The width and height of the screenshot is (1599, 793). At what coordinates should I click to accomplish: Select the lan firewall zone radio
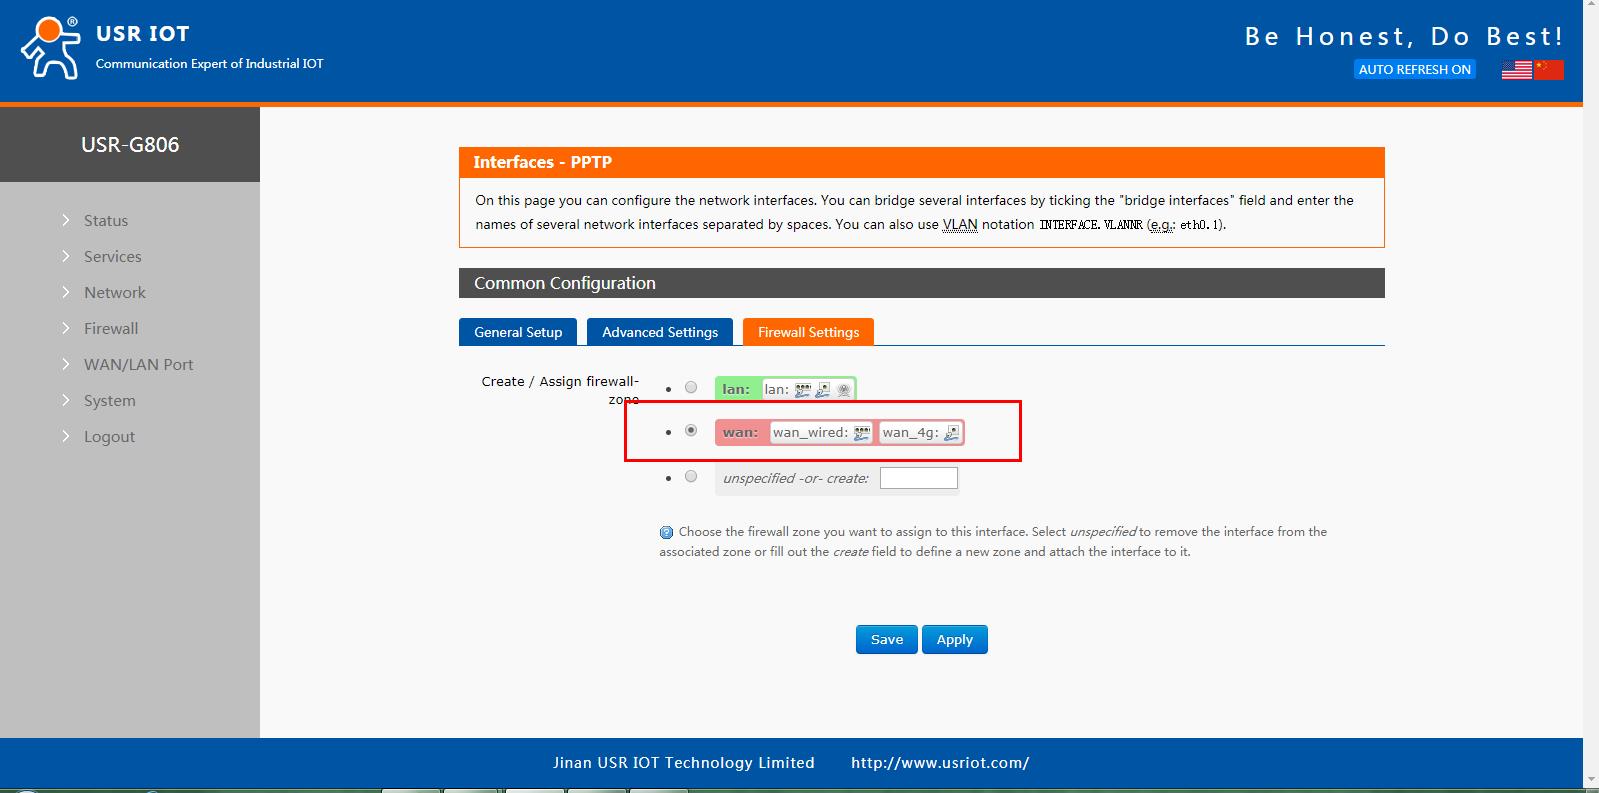point(691,387)
